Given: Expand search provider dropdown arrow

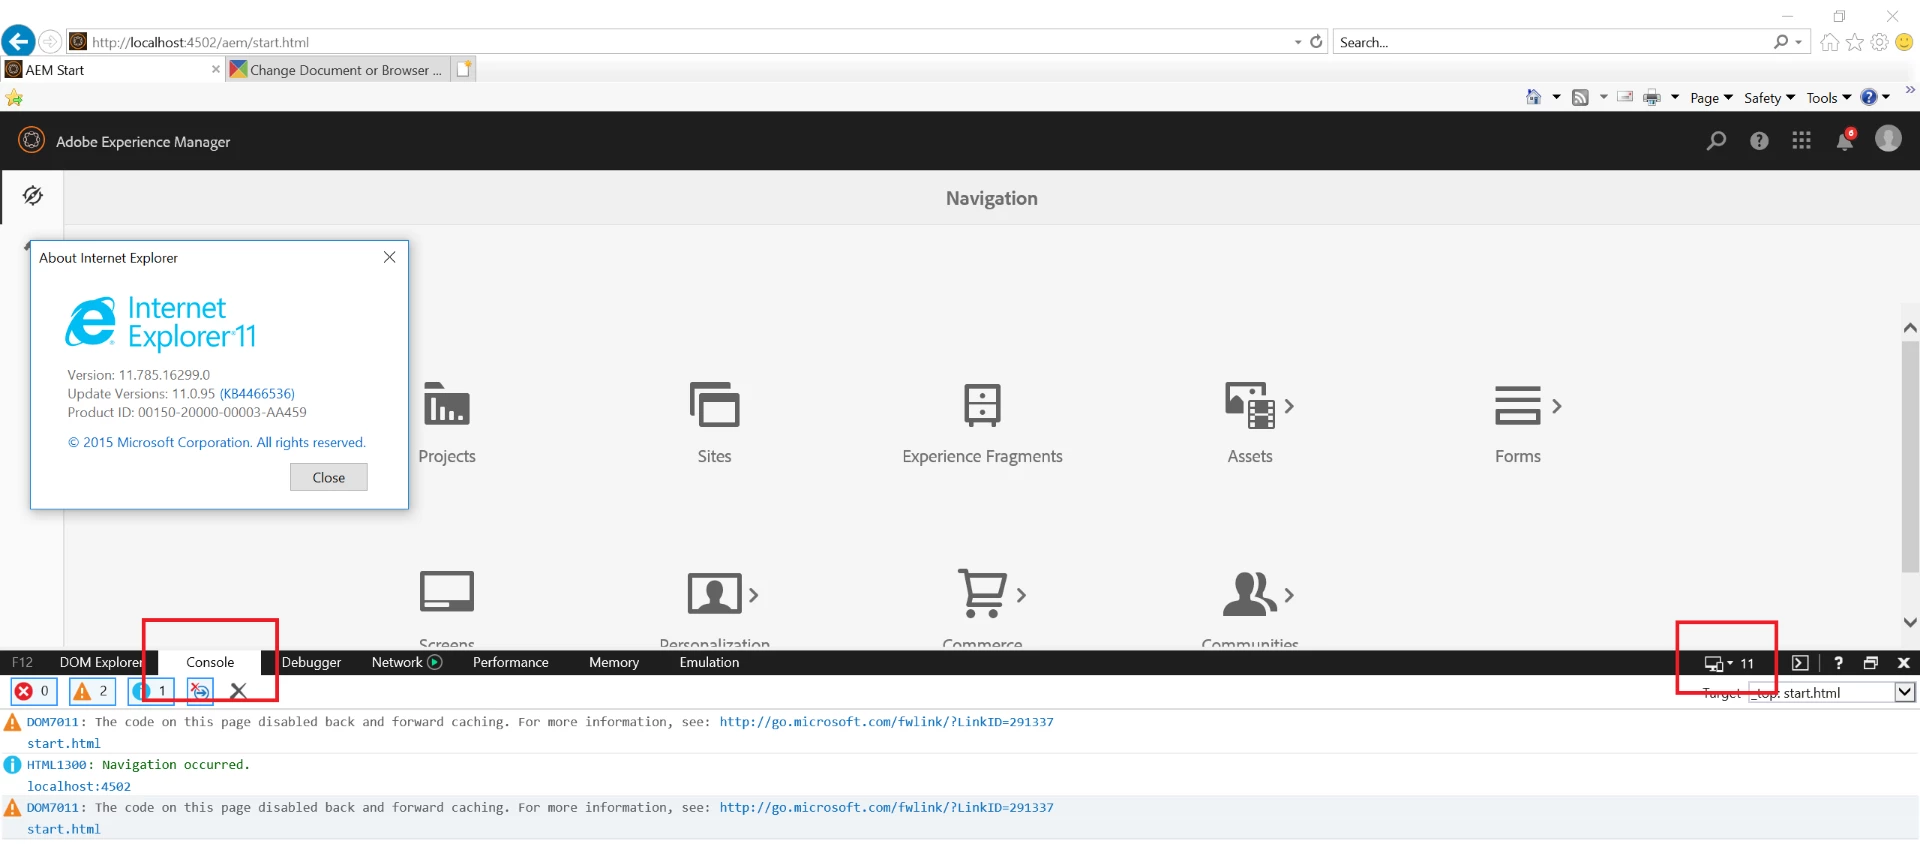Looking at the screenshot, I should pyautogui.click(x=1798, y=42).
